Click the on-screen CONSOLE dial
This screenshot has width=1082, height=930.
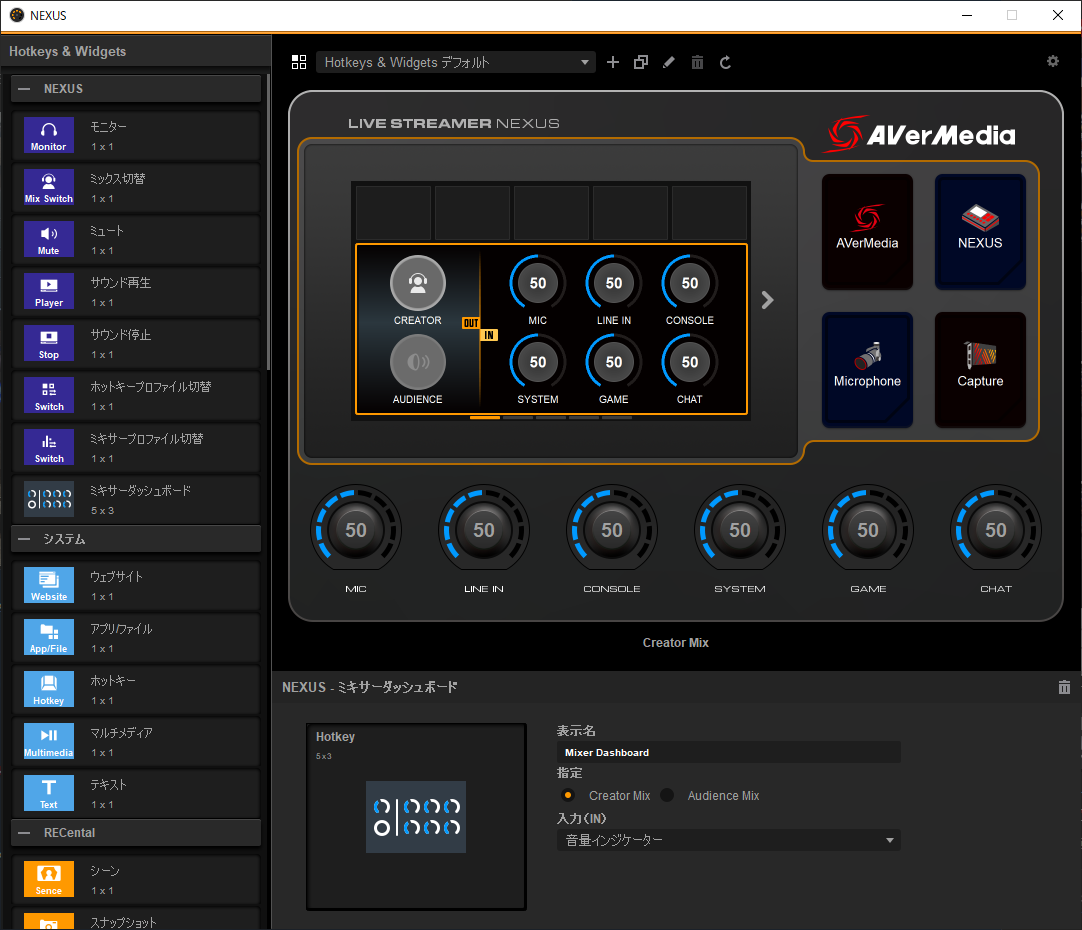coord(689,282)
